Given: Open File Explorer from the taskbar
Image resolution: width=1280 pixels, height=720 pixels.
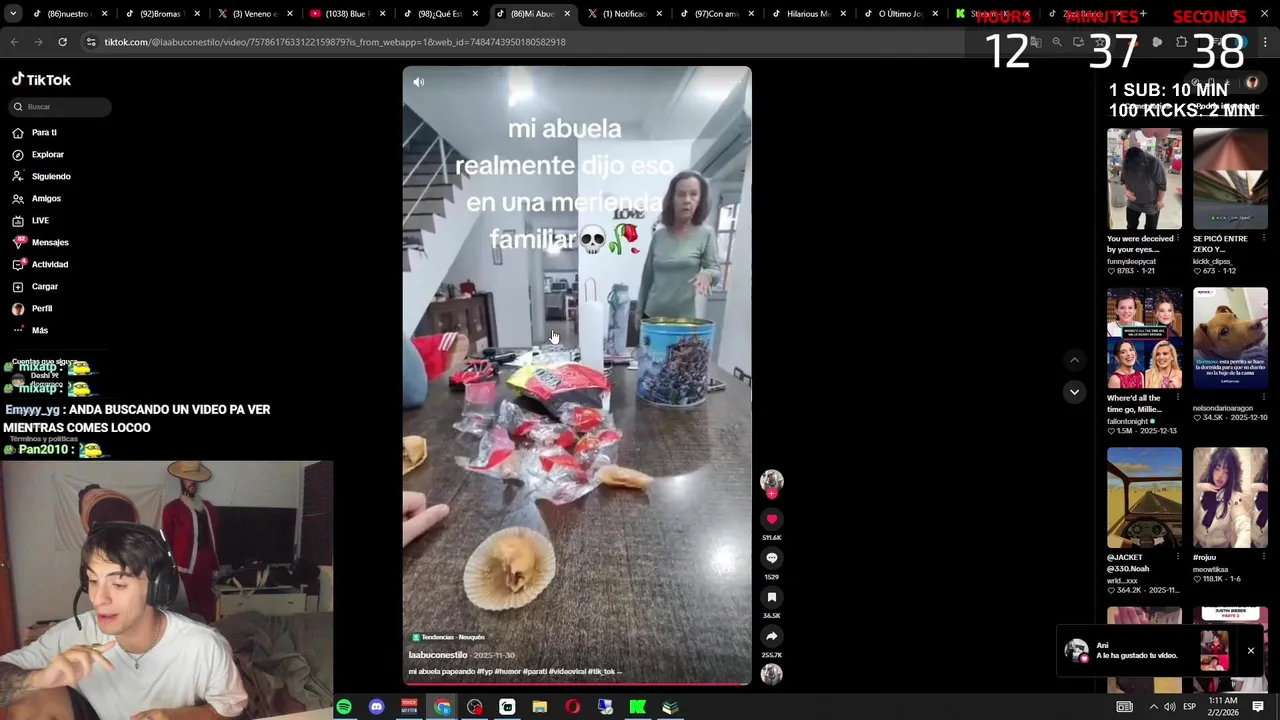Looking at the screenshot, I should click(x=540, y=707).
